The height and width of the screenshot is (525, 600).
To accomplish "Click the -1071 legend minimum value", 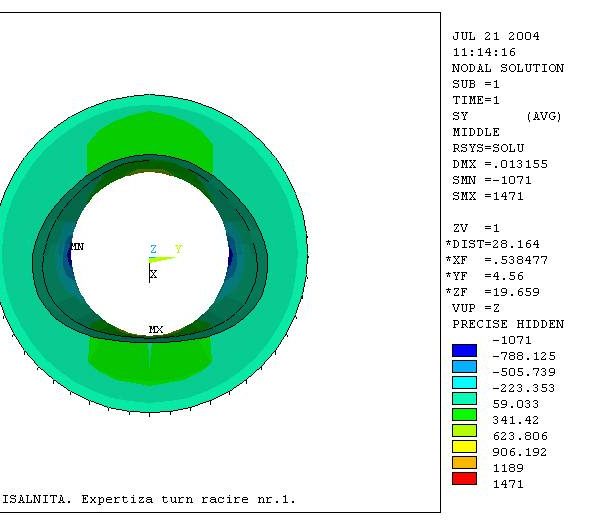I will pos(512,340).
